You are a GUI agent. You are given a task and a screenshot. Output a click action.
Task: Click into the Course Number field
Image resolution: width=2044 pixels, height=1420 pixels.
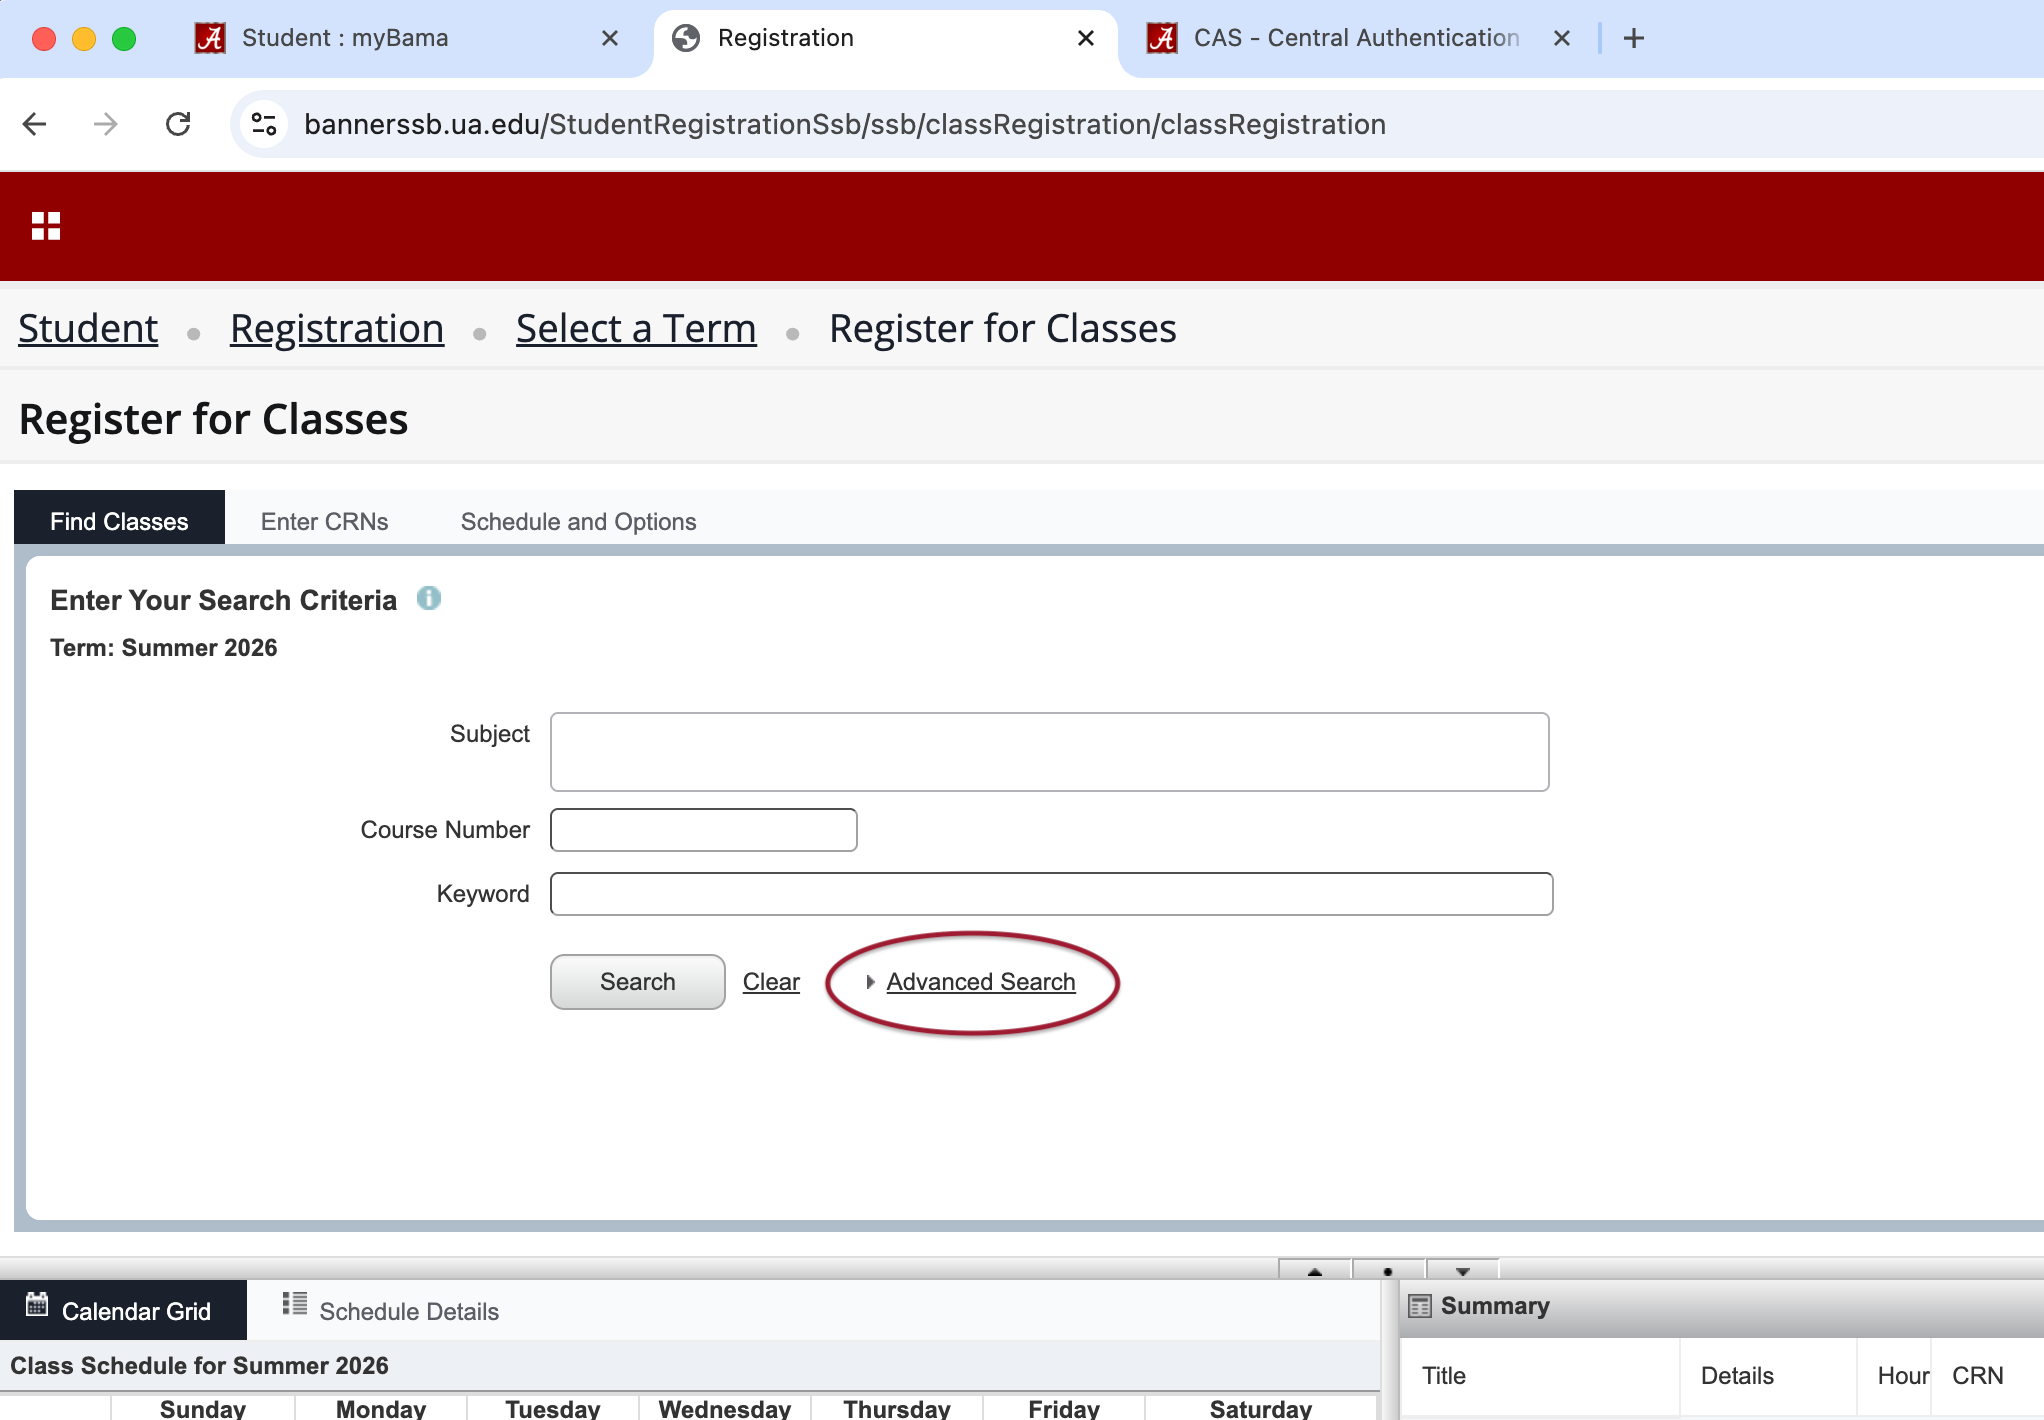[704, 830]
